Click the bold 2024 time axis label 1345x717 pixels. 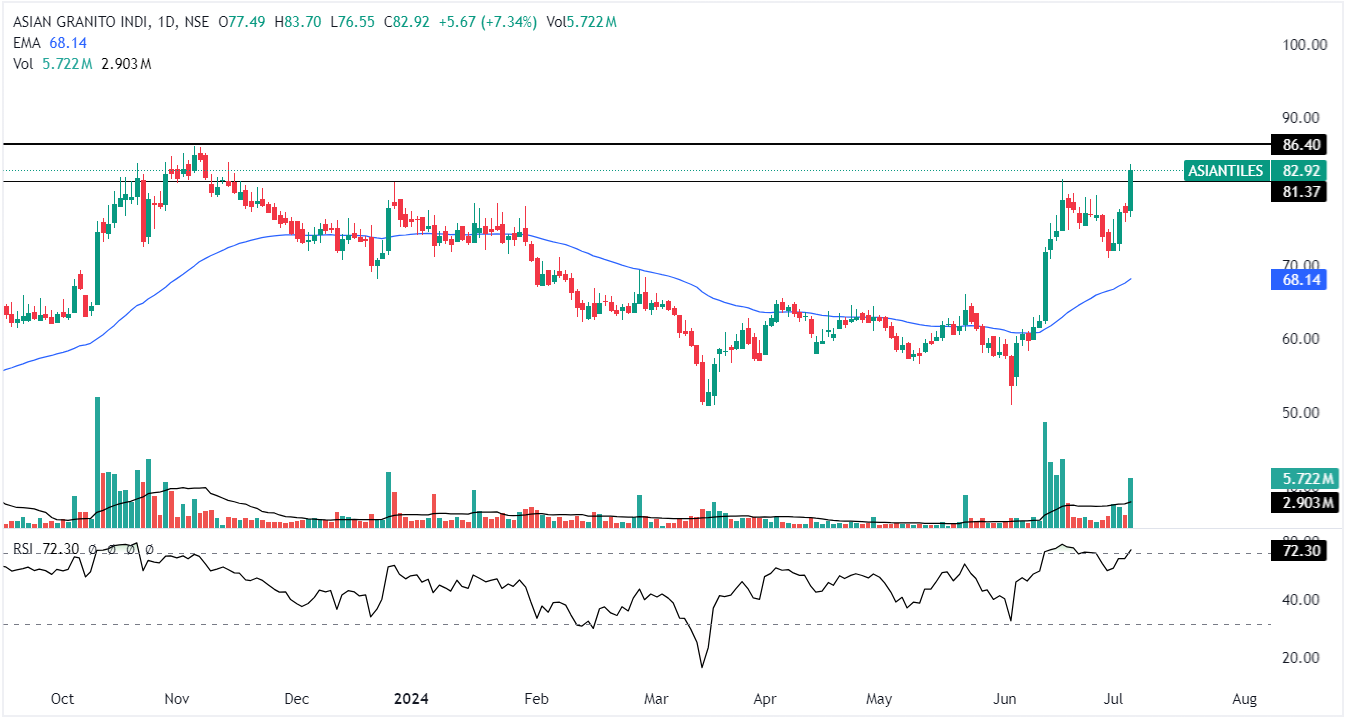click(x=411, y=697)
